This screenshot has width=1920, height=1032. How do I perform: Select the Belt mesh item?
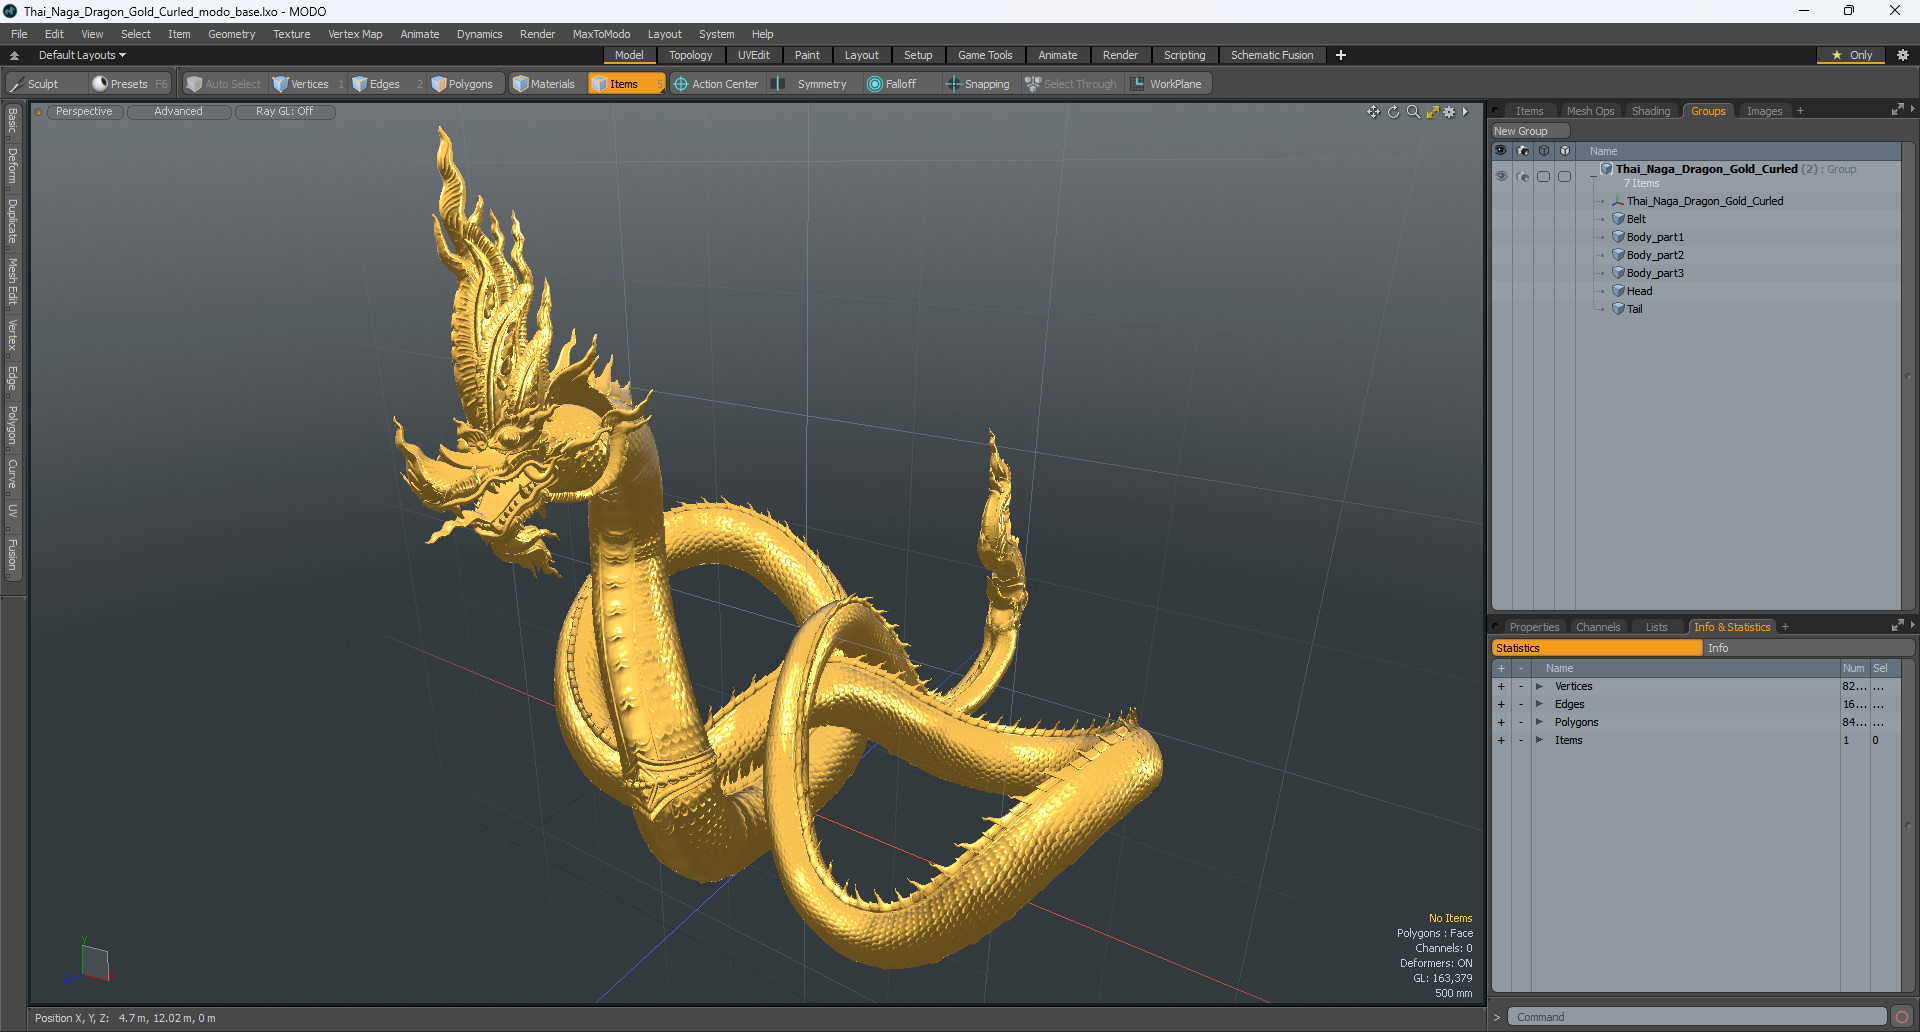tap(1636, 219)
